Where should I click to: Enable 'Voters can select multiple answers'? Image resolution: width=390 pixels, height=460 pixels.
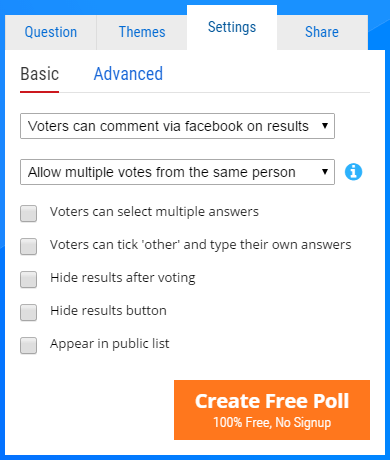tap(28, 213)
